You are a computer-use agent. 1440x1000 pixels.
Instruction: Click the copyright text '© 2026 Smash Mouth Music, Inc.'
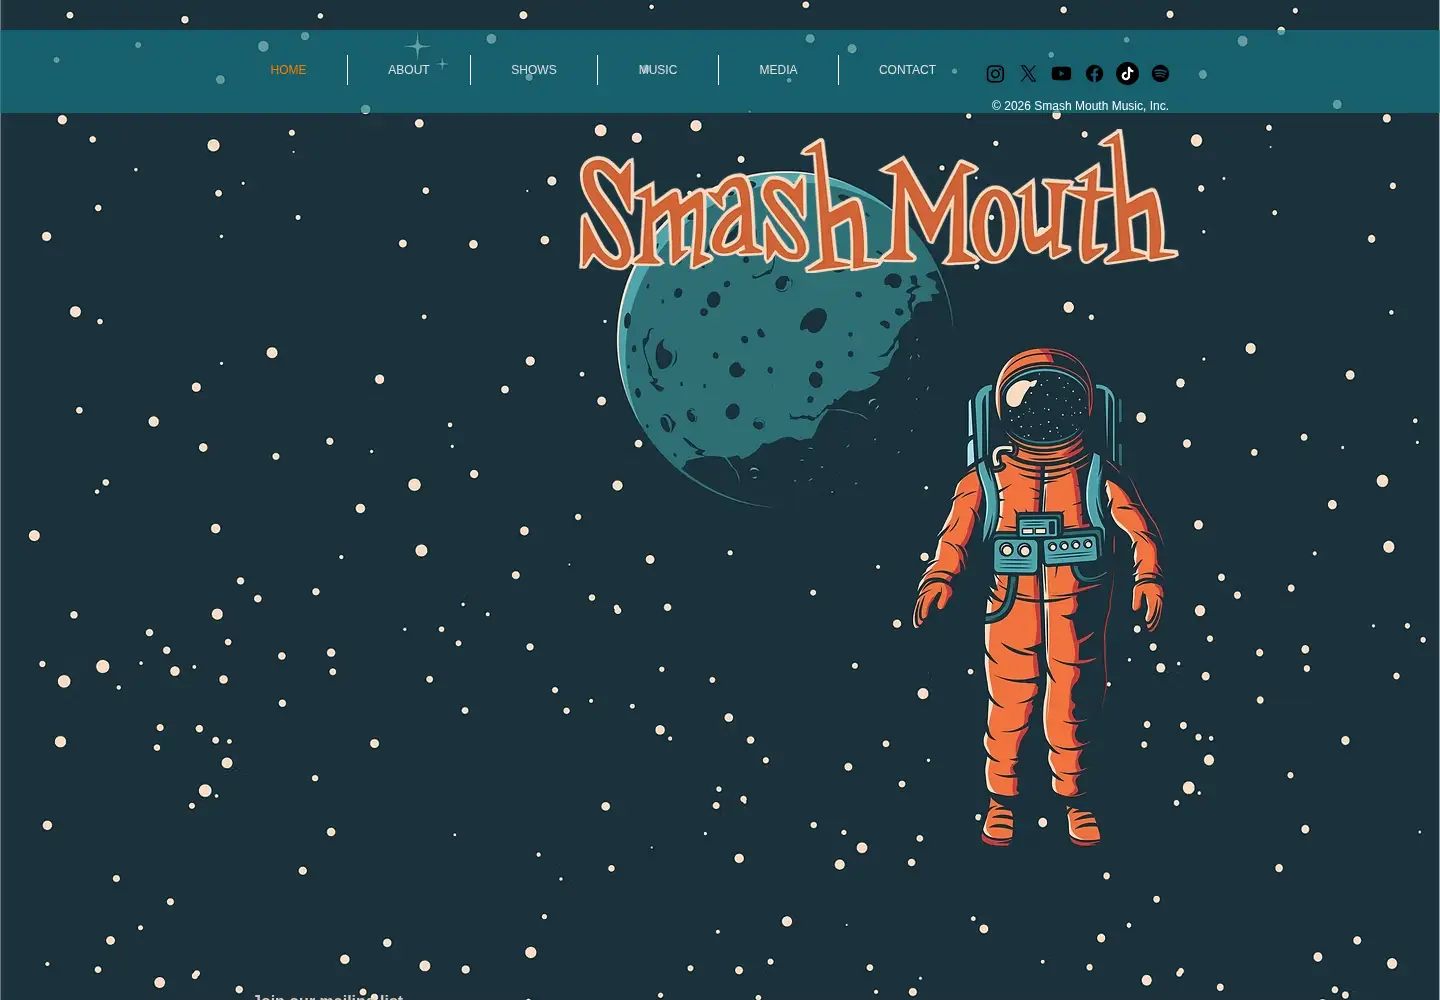point(1080,106)
